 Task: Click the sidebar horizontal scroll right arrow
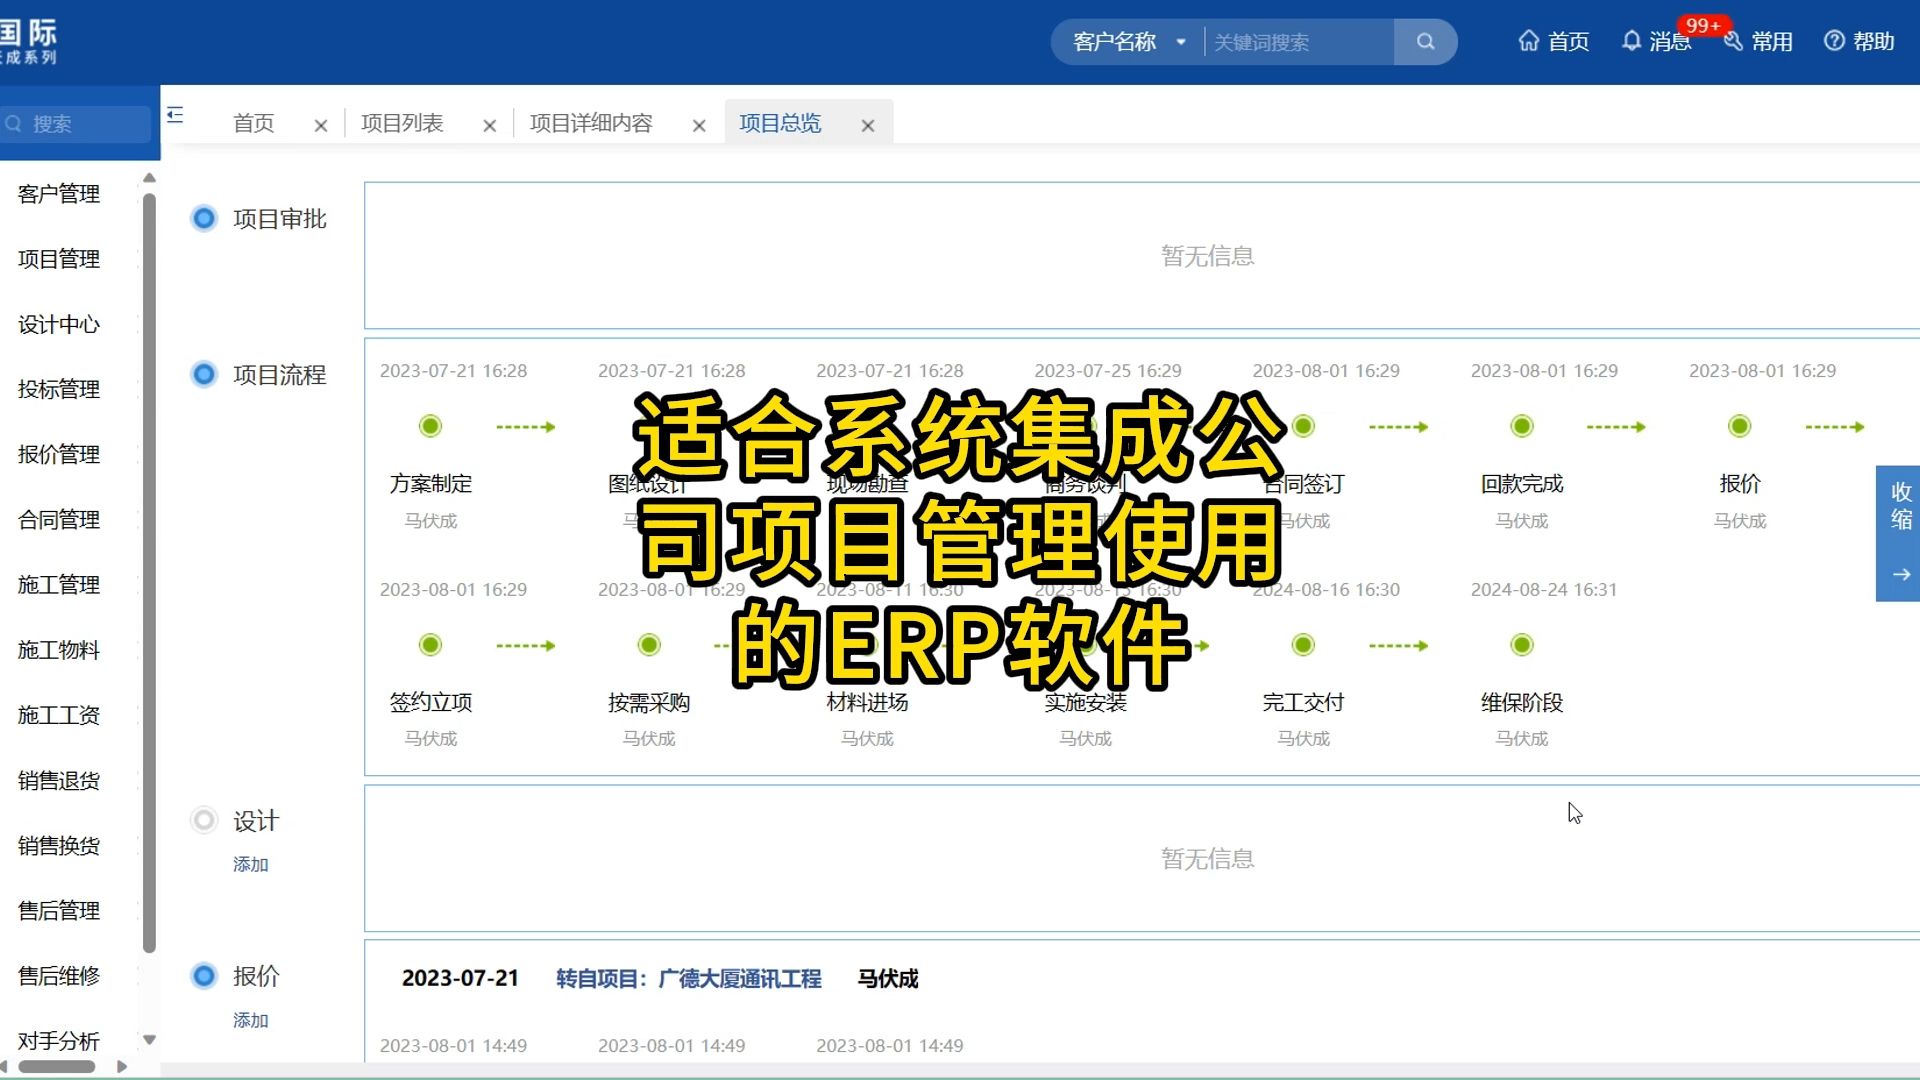point(122,1067)
